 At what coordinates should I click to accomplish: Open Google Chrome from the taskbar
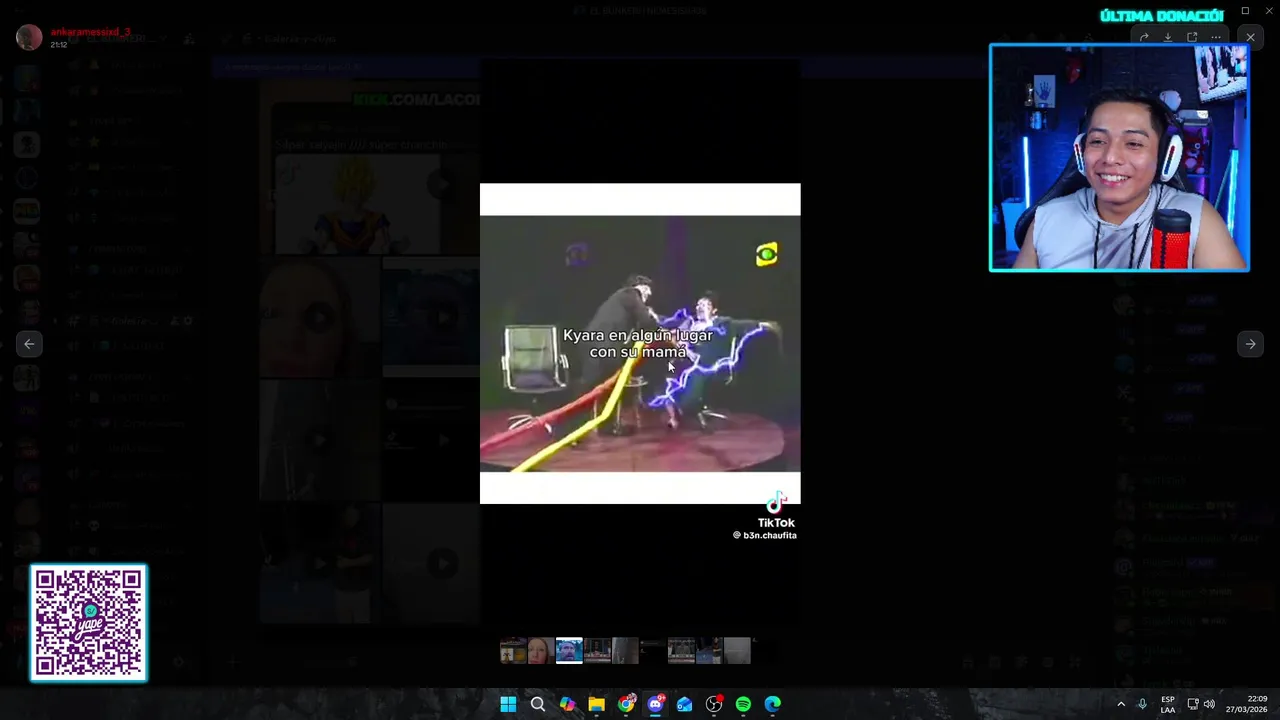click(x=626, y=704)
